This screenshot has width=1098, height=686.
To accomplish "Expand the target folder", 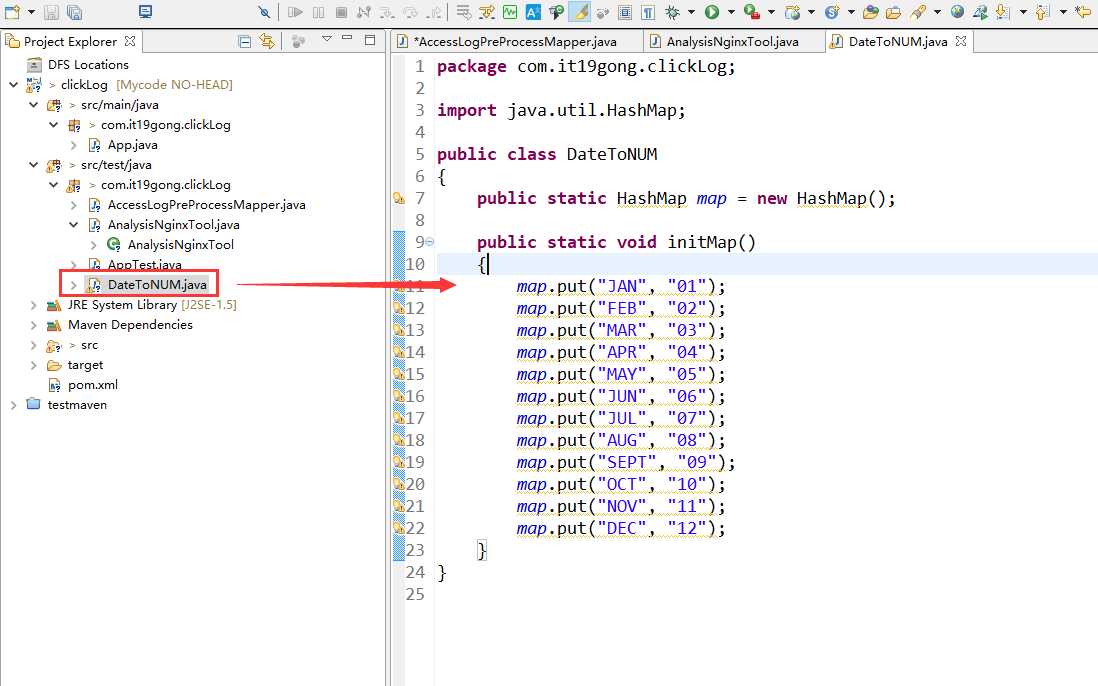I will [34, 365].
